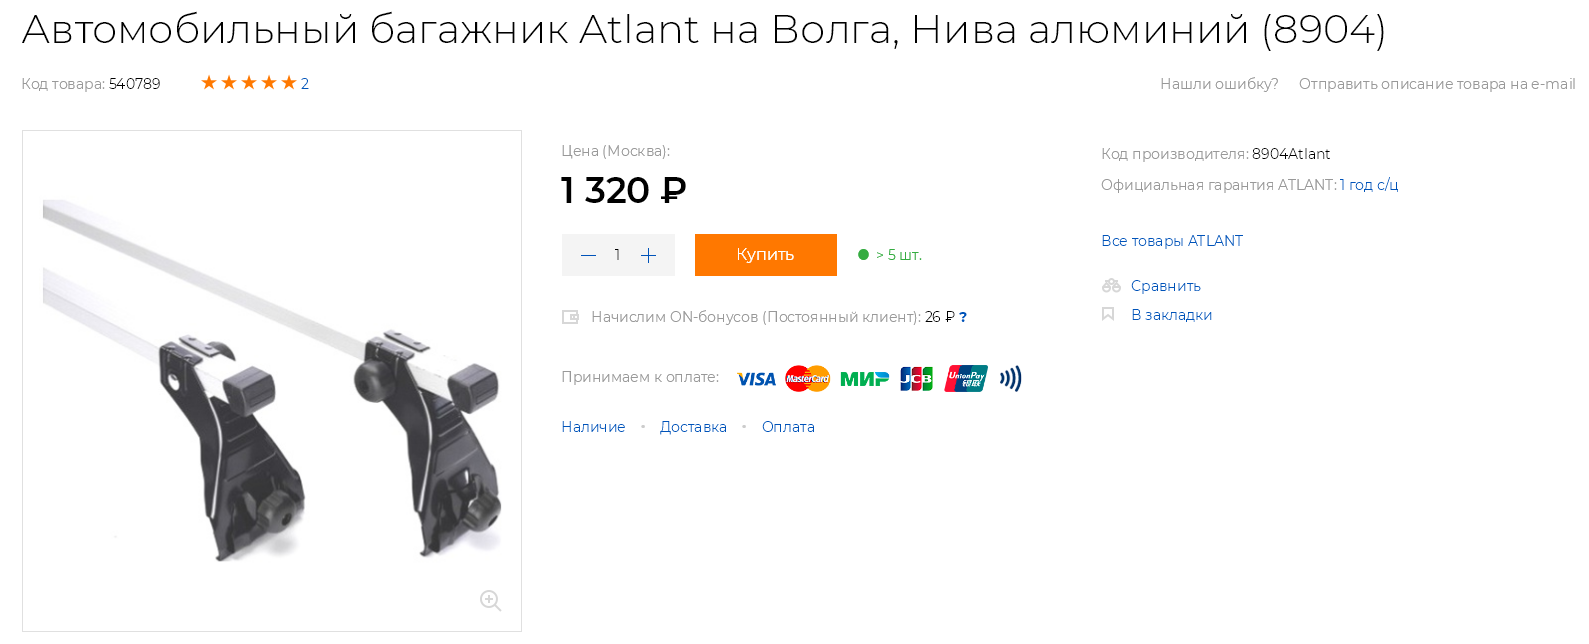This screenshot has height=644, width=1589.
Task: Click the binoculars compare icon
Action: click(1110, 286)
